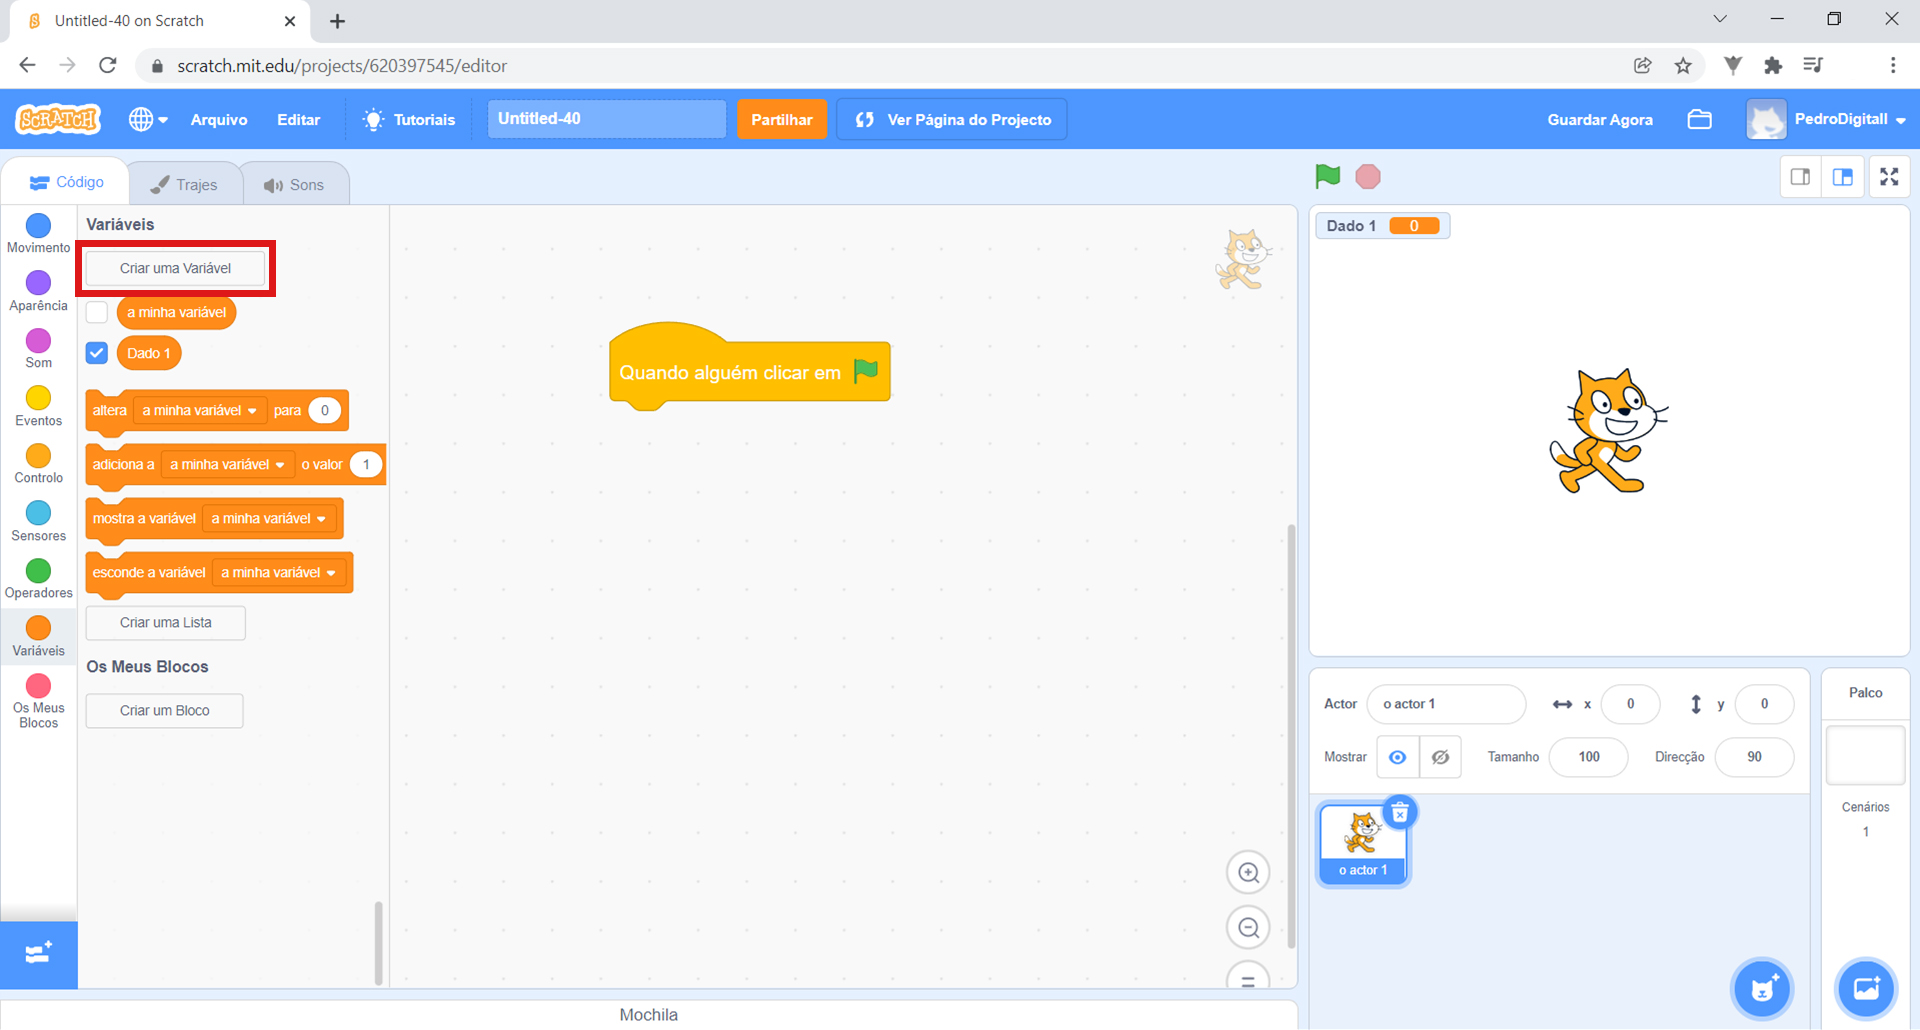The image size is (1920, 1030).
Task: Zoom in the code workspace
Action: coord(1248,872)
